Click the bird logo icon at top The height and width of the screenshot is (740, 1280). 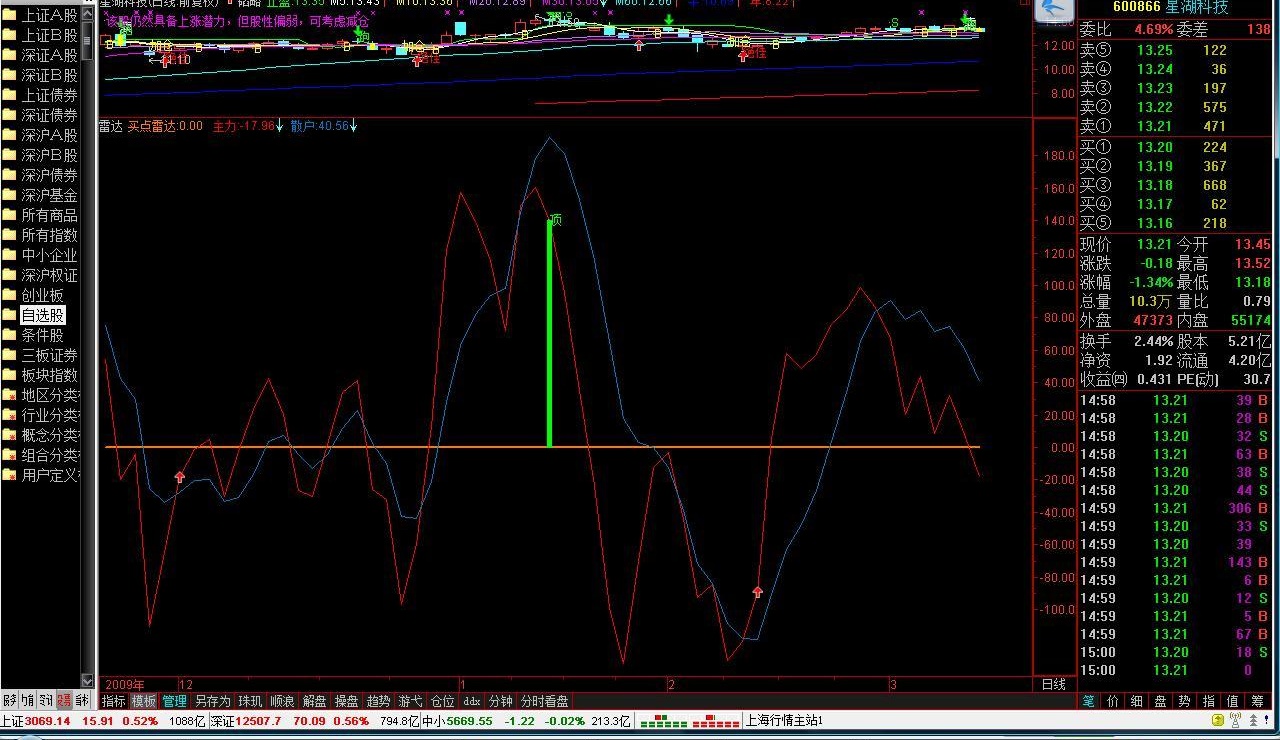tap(1054, 9)
